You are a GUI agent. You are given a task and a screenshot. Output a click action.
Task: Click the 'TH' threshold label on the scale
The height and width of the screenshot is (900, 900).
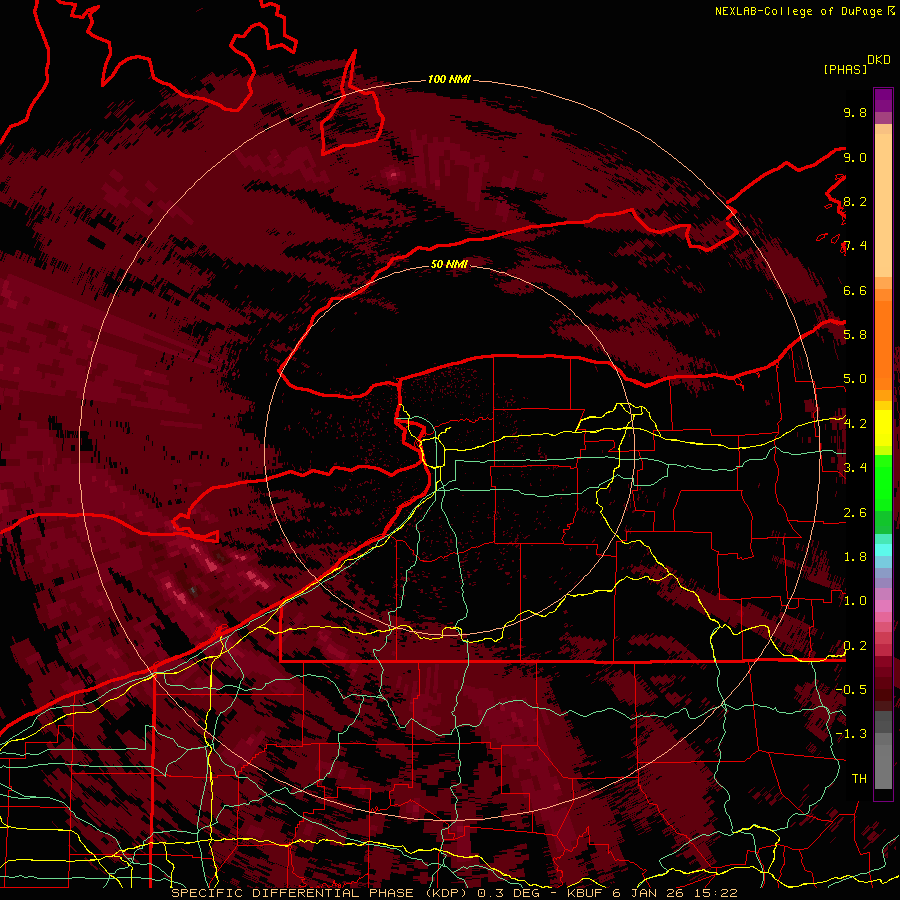click(x=859, y=779)
